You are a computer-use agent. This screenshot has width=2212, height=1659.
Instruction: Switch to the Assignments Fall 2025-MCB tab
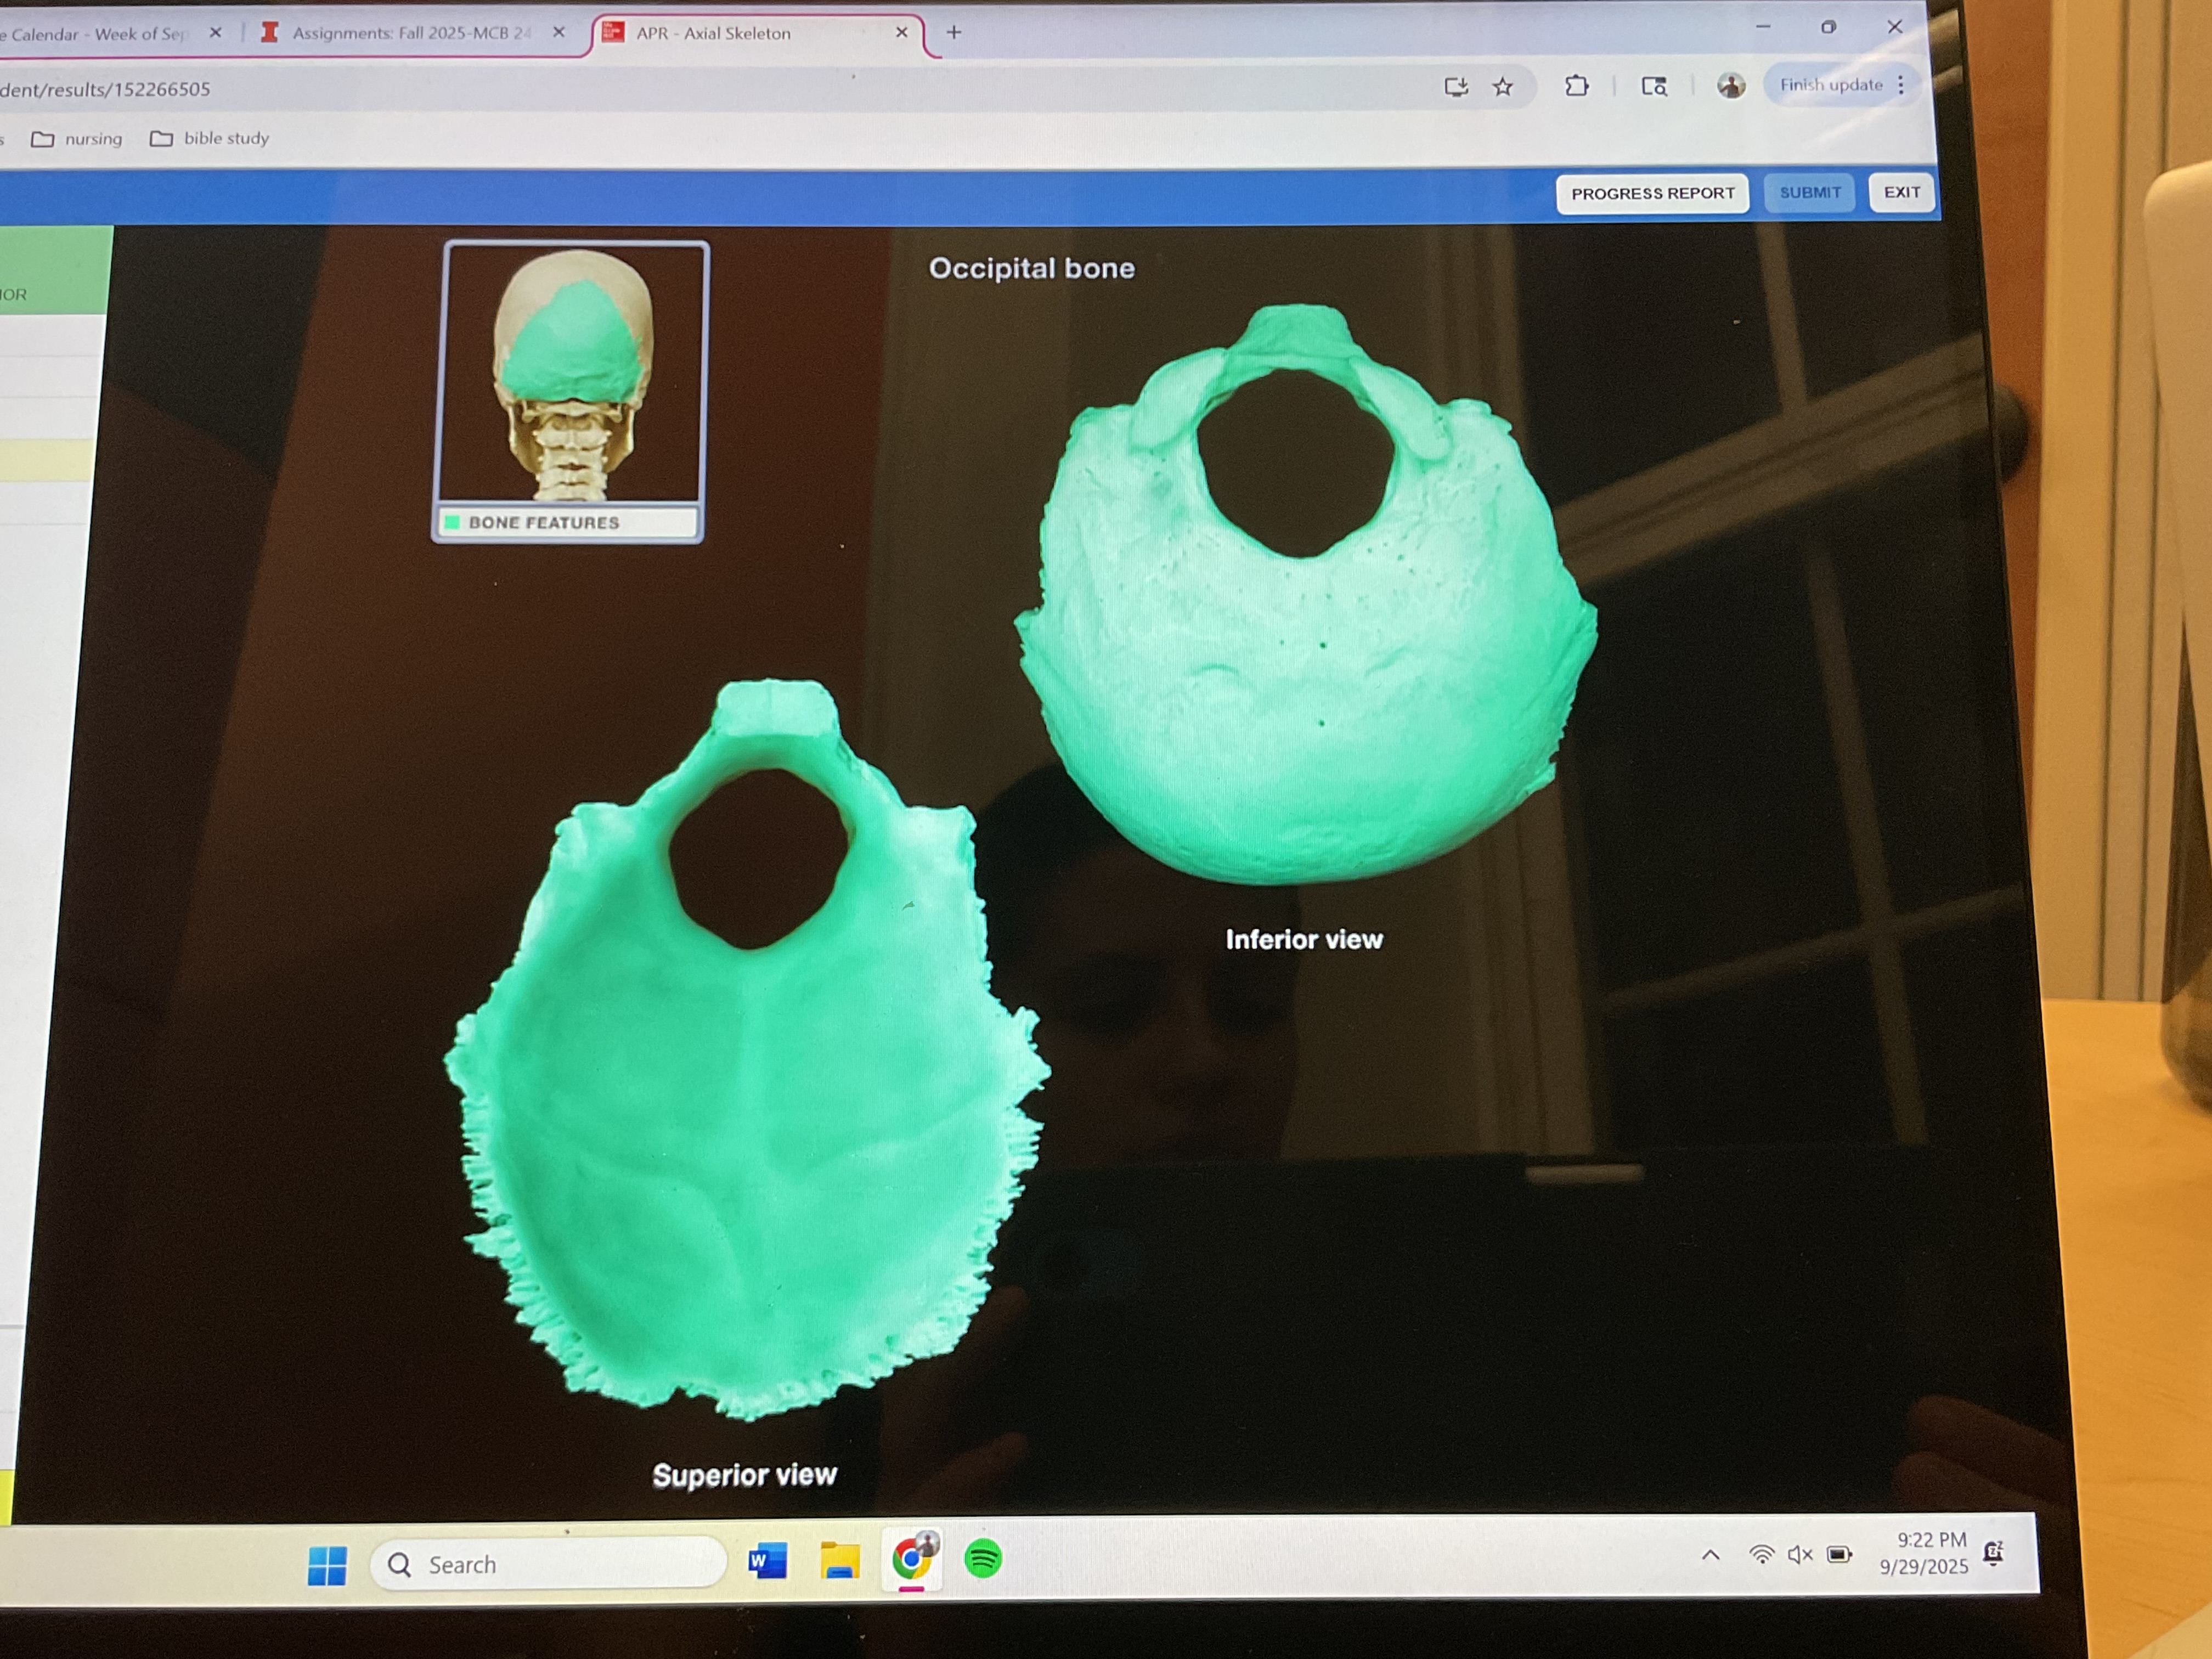410,33
